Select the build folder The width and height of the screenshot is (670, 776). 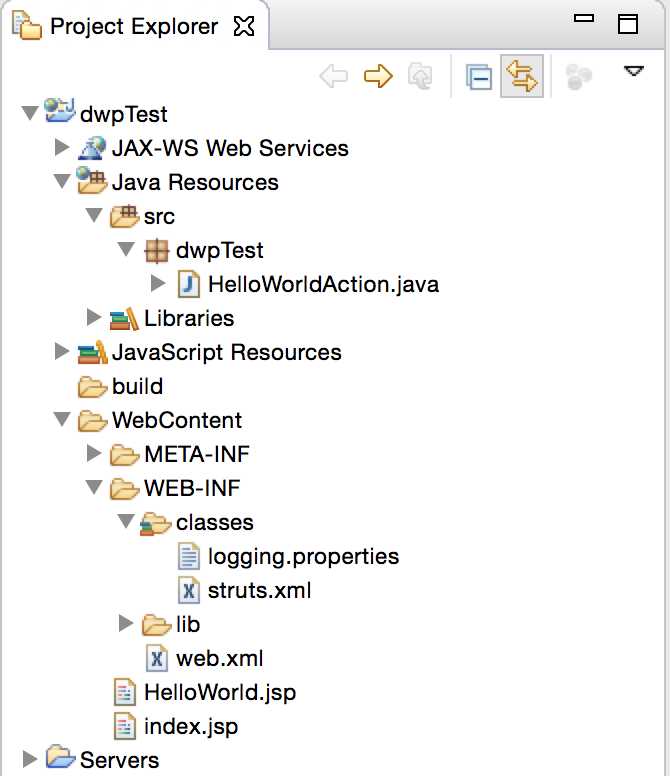137,386
